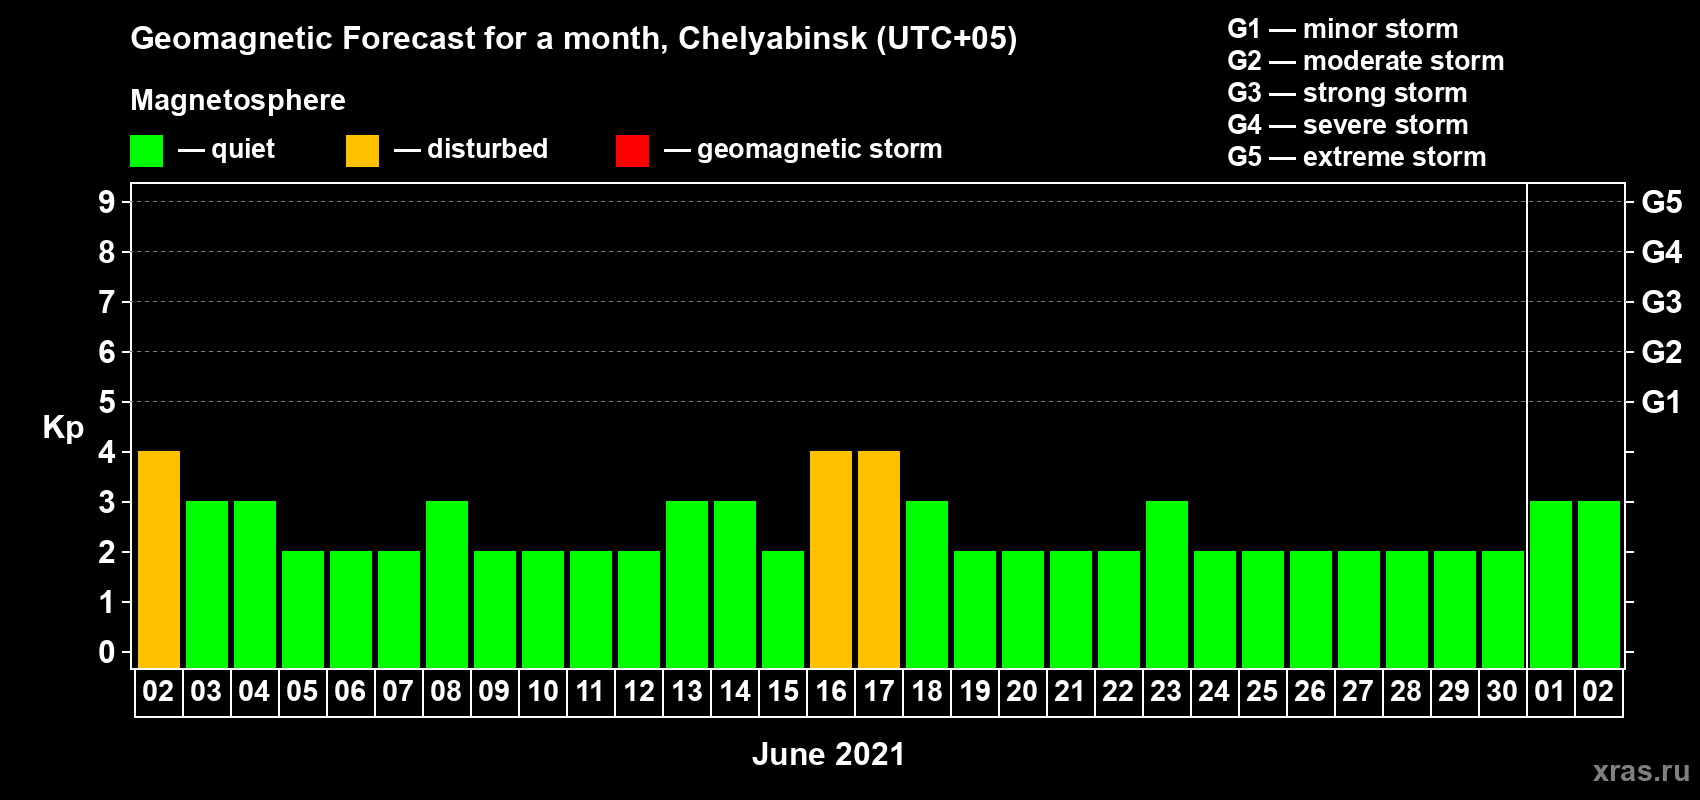Image resolution: width=1700 pixels, height=800 pixels.
Task: Click the Kp scale value 9 on the left axis
Action: 107,202
